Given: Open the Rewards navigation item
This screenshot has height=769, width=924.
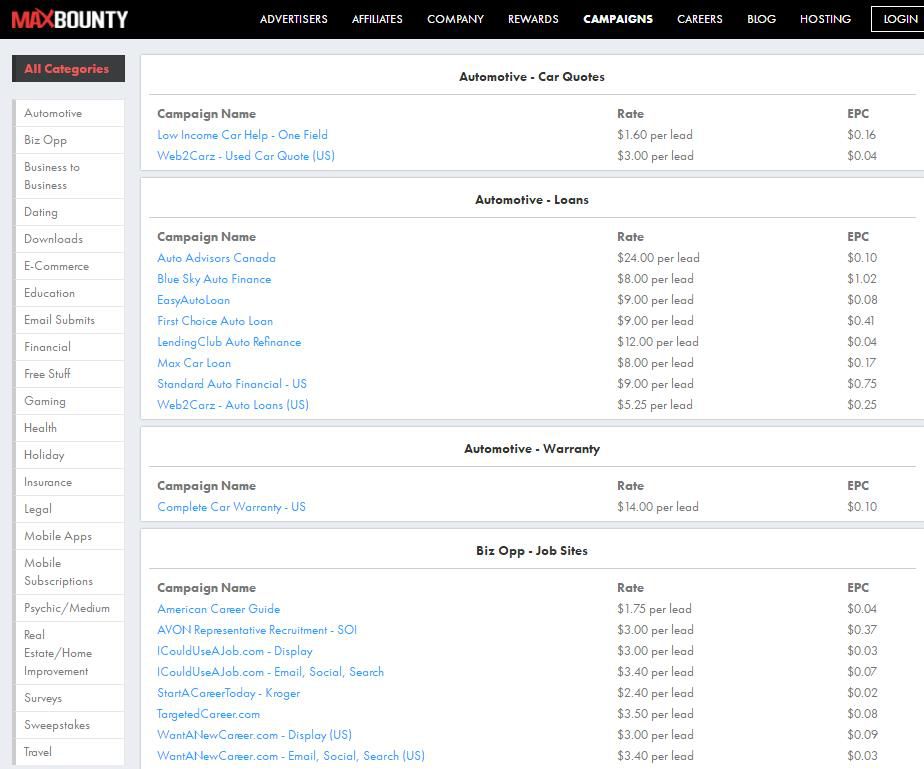Looking at the screenshot, I should pyautogui.click(x=533, y=19).
